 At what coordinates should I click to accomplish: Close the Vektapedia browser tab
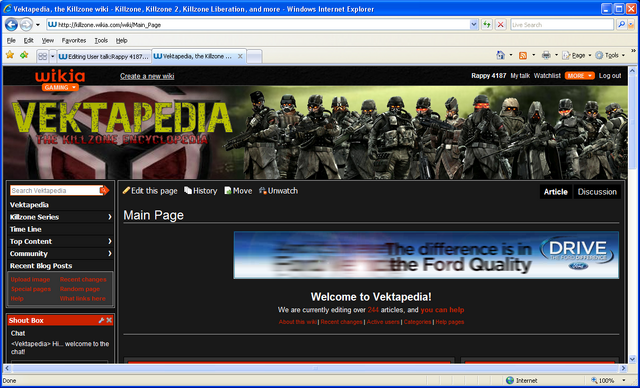(x=240, y=56)
